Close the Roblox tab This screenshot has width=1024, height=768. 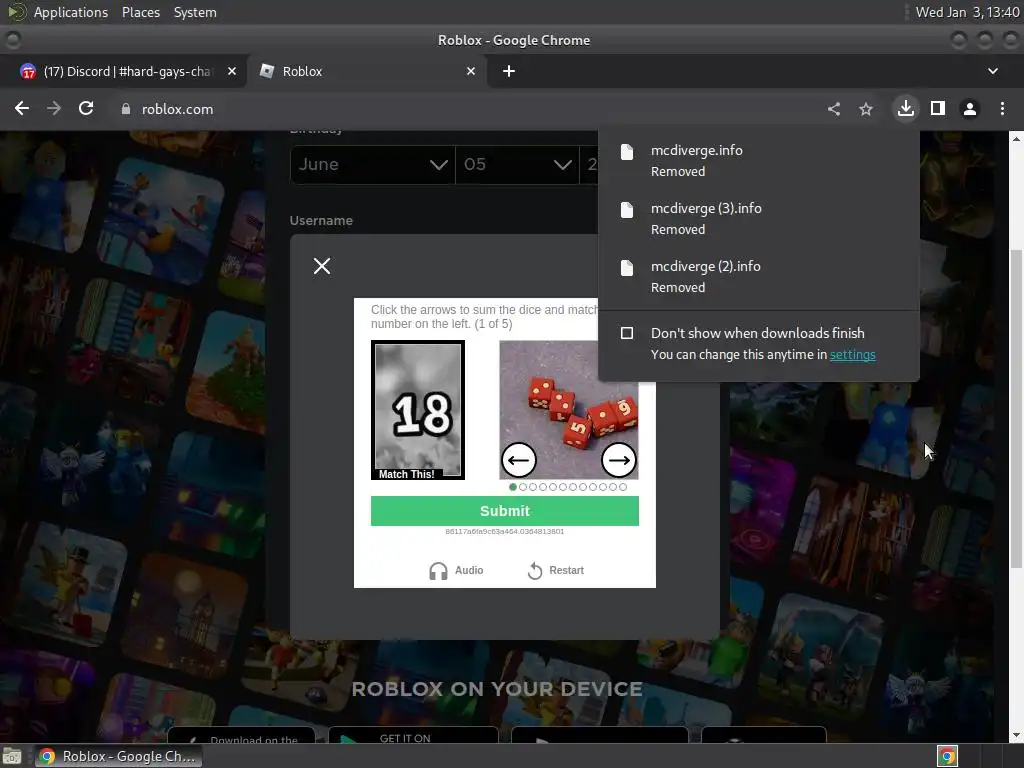pos(471,71)
